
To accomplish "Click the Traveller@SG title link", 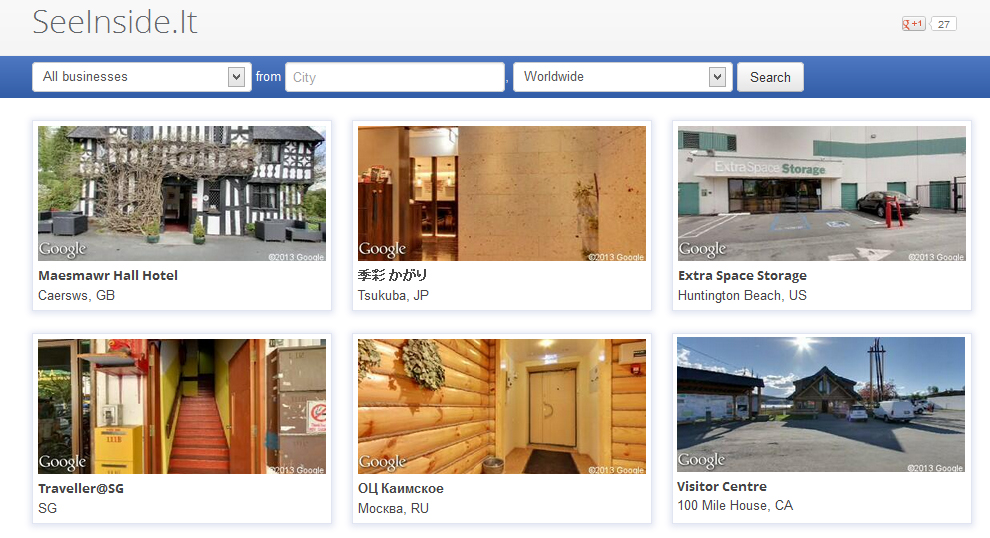I will 81,488.
